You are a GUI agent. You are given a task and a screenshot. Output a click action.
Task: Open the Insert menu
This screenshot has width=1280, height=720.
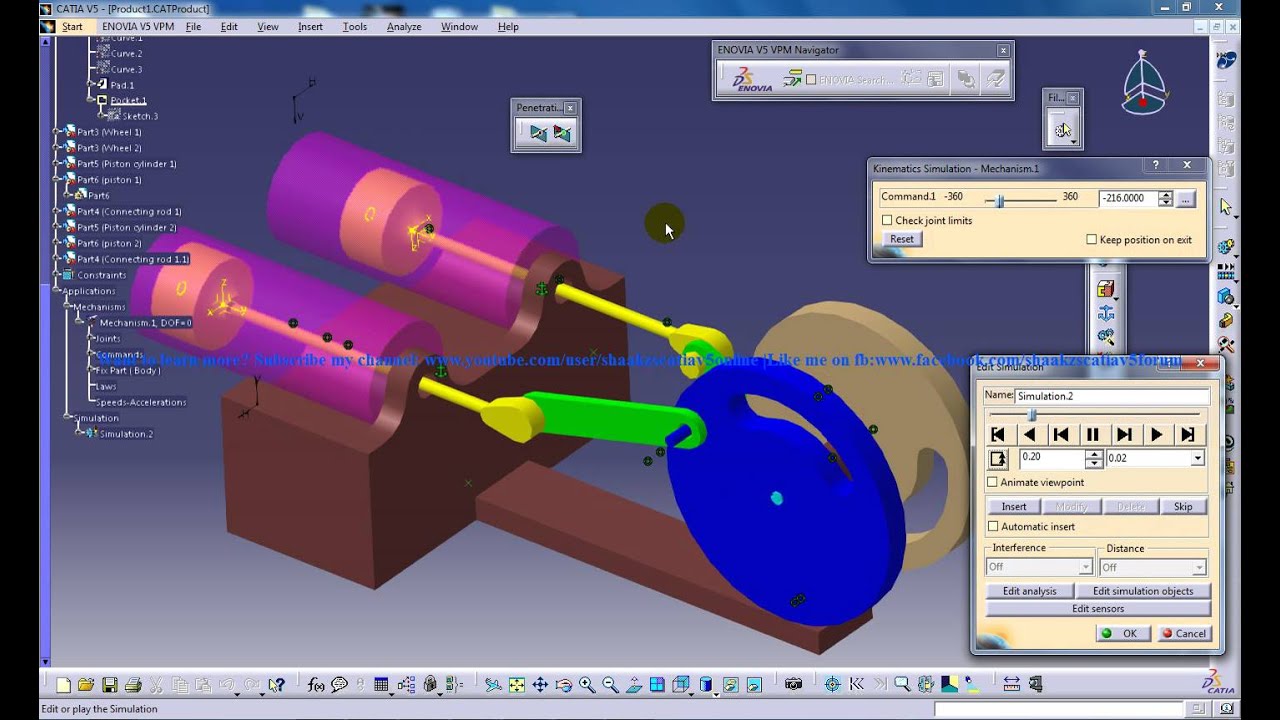tap(310, 27)
